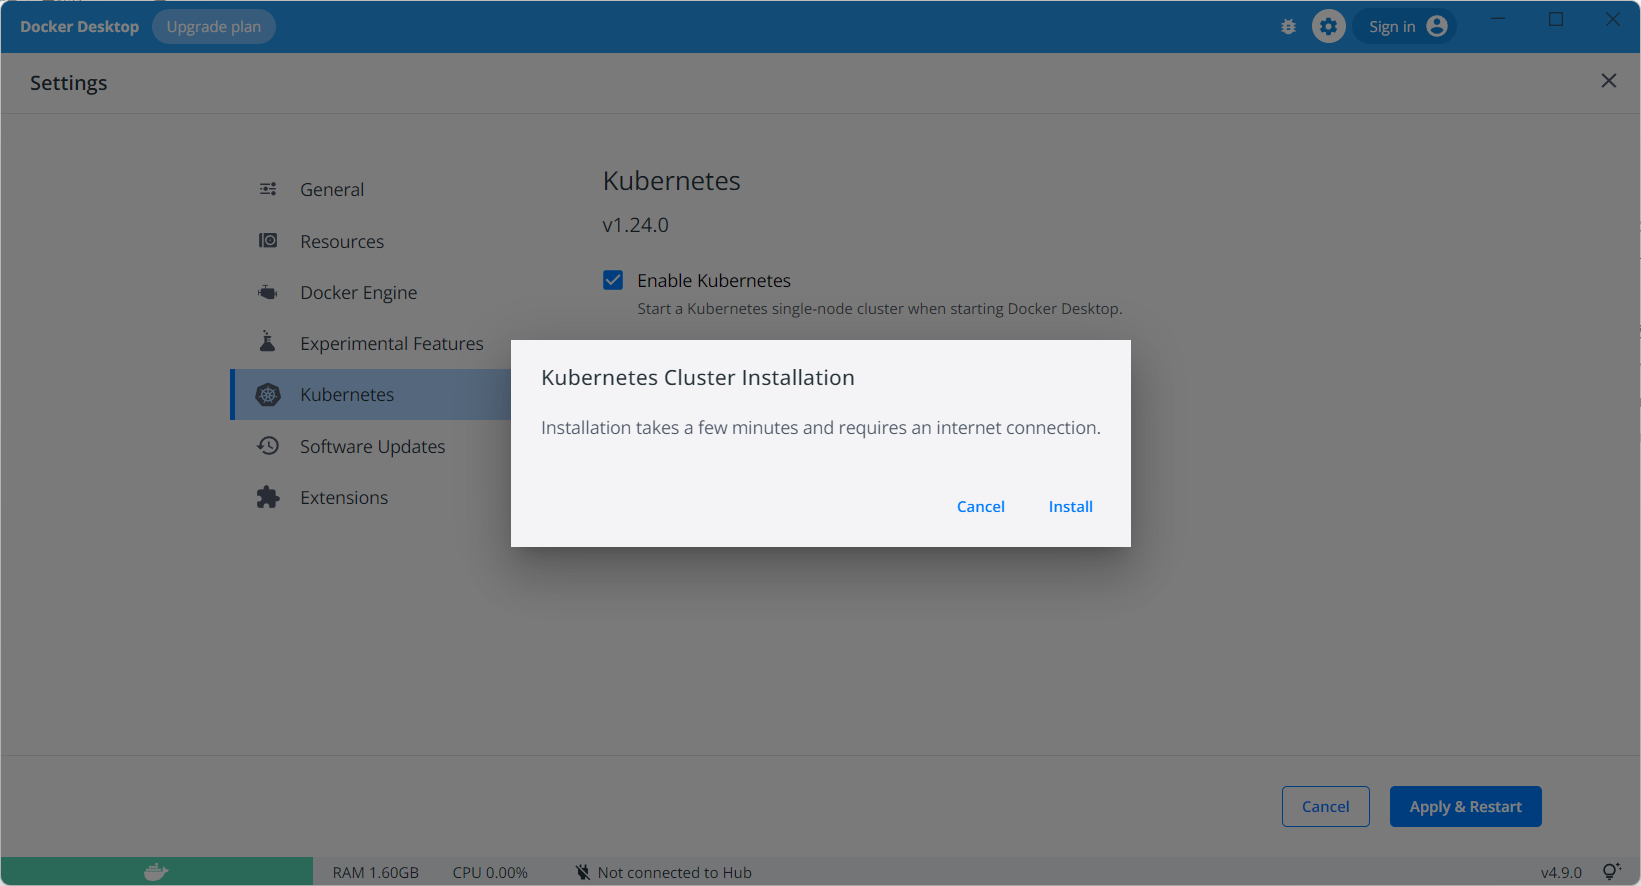Click the Docker Desktop title text
The height and width of the screenshot is (886, 1641).
(79, 26)
